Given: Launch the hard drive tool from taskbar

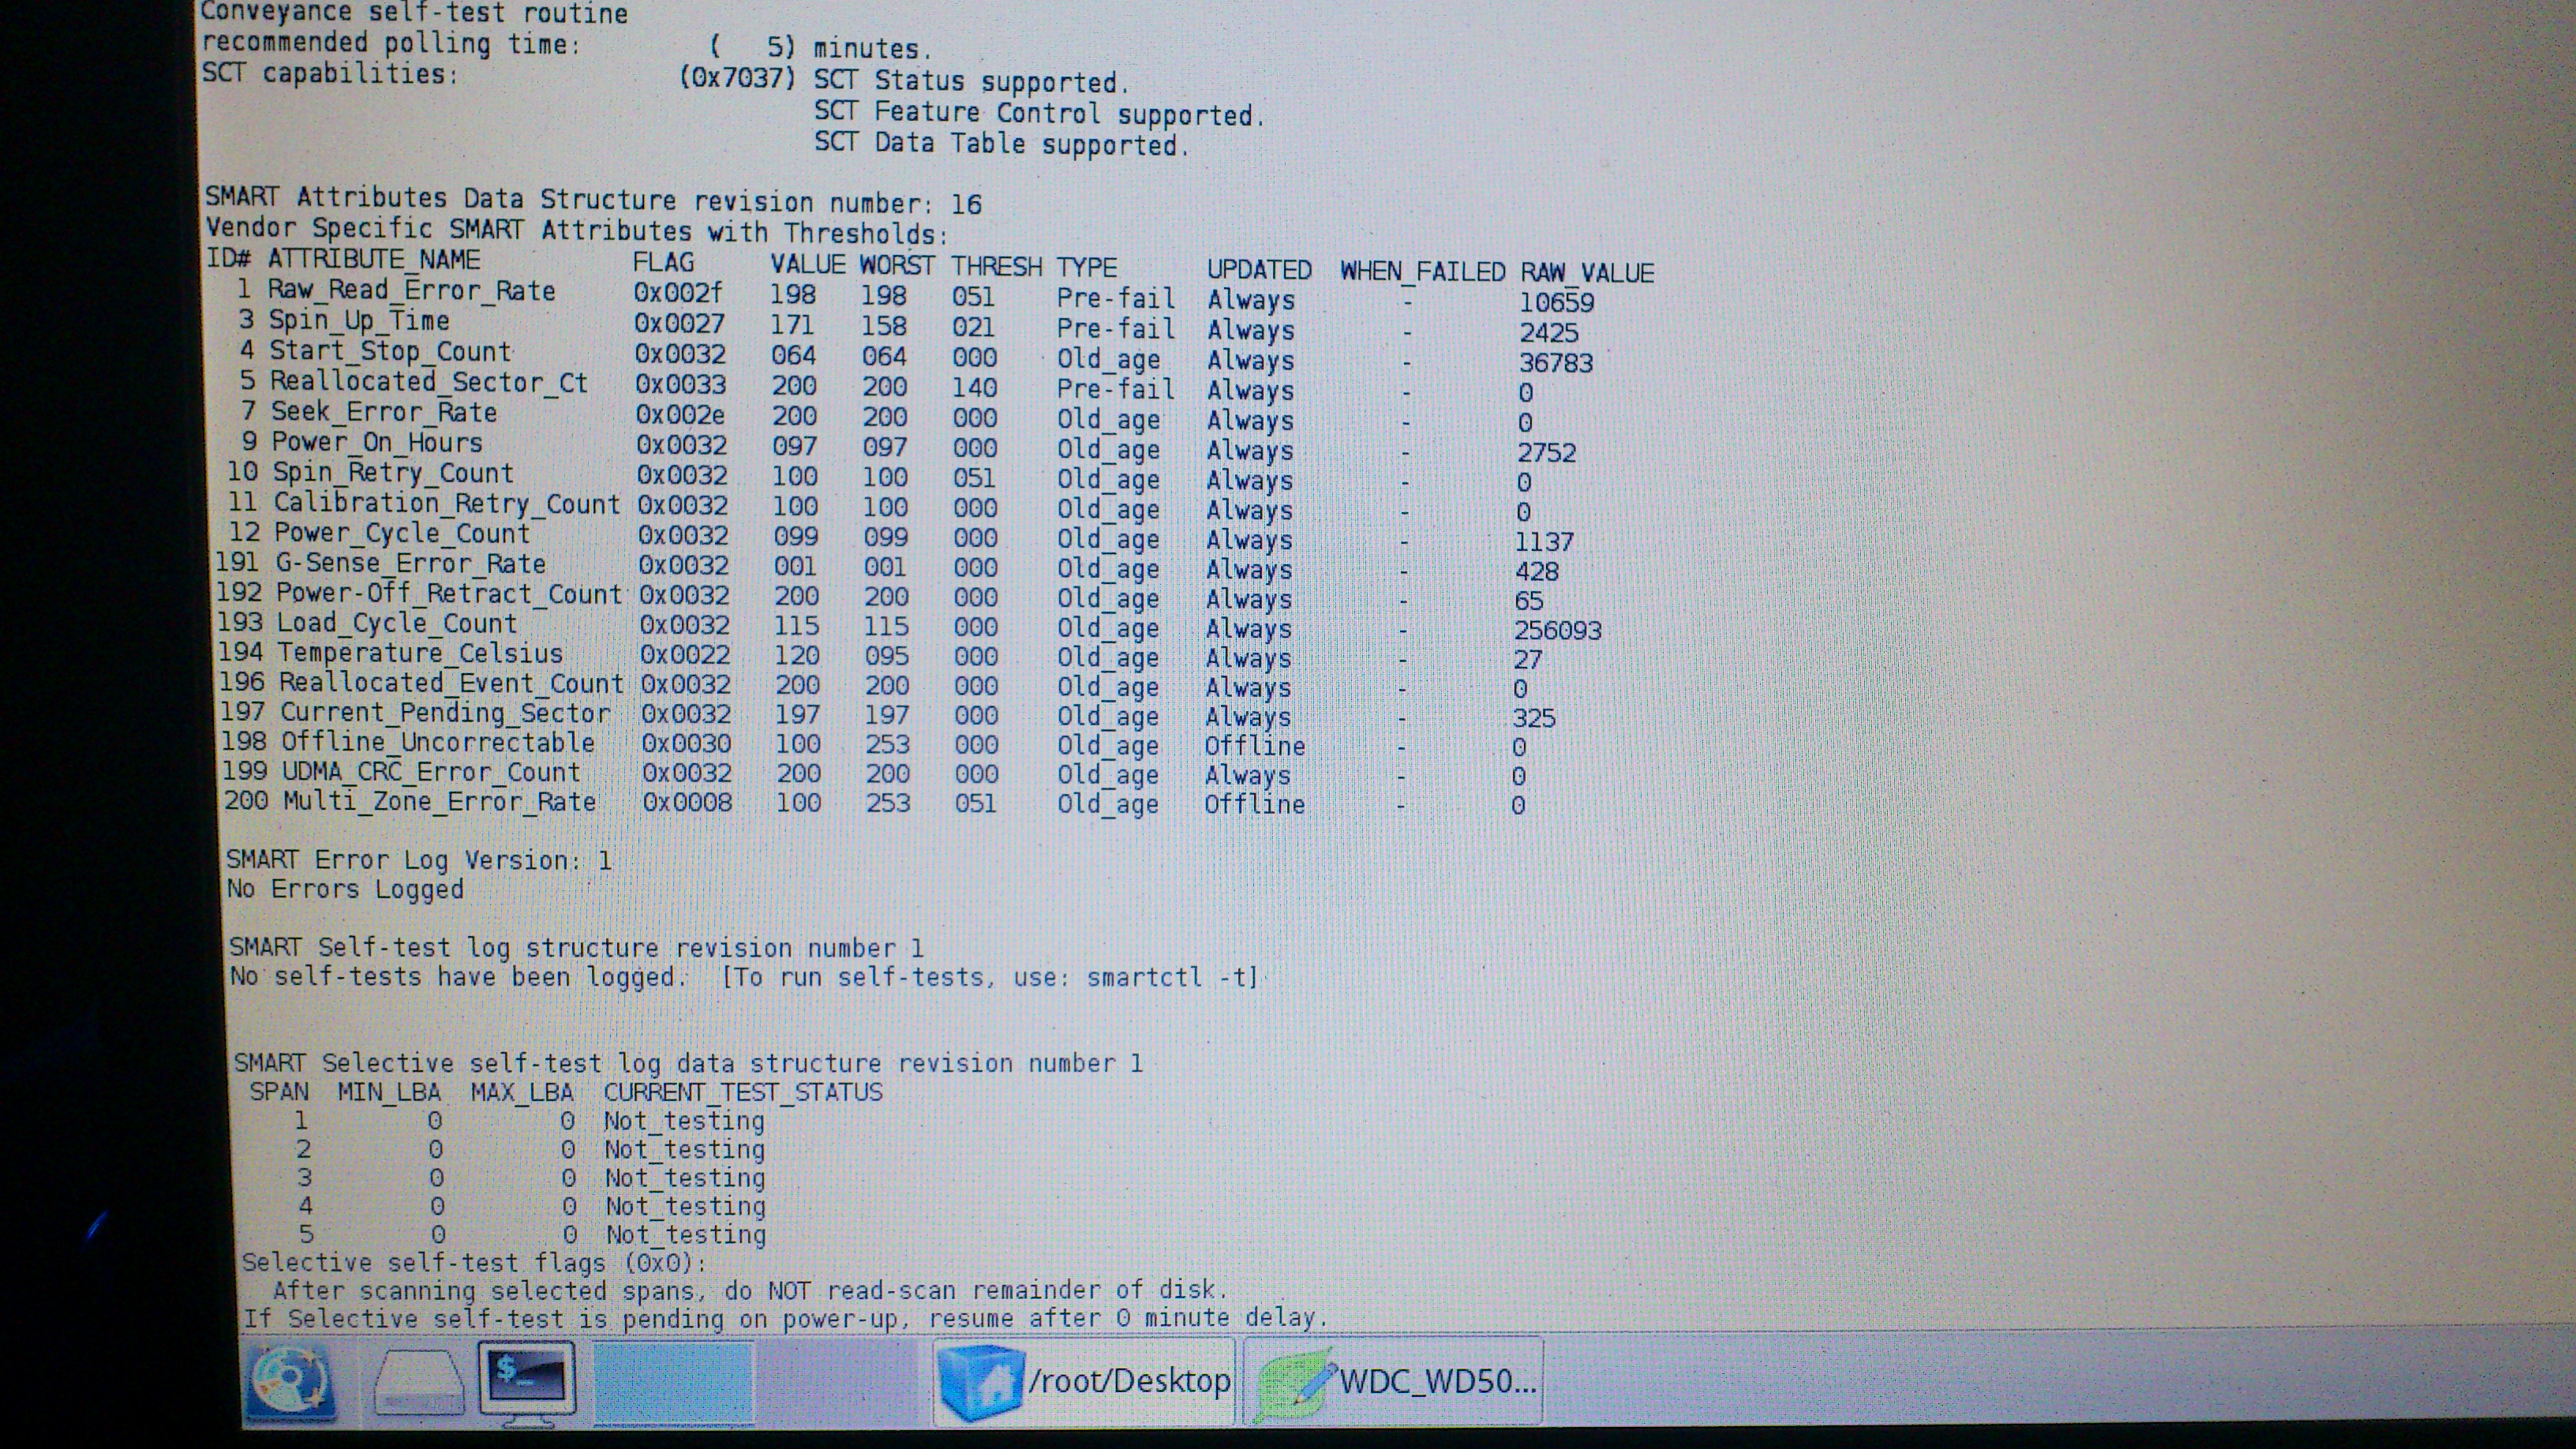Looking at the screenshot, I should (x=418, y=1381).
